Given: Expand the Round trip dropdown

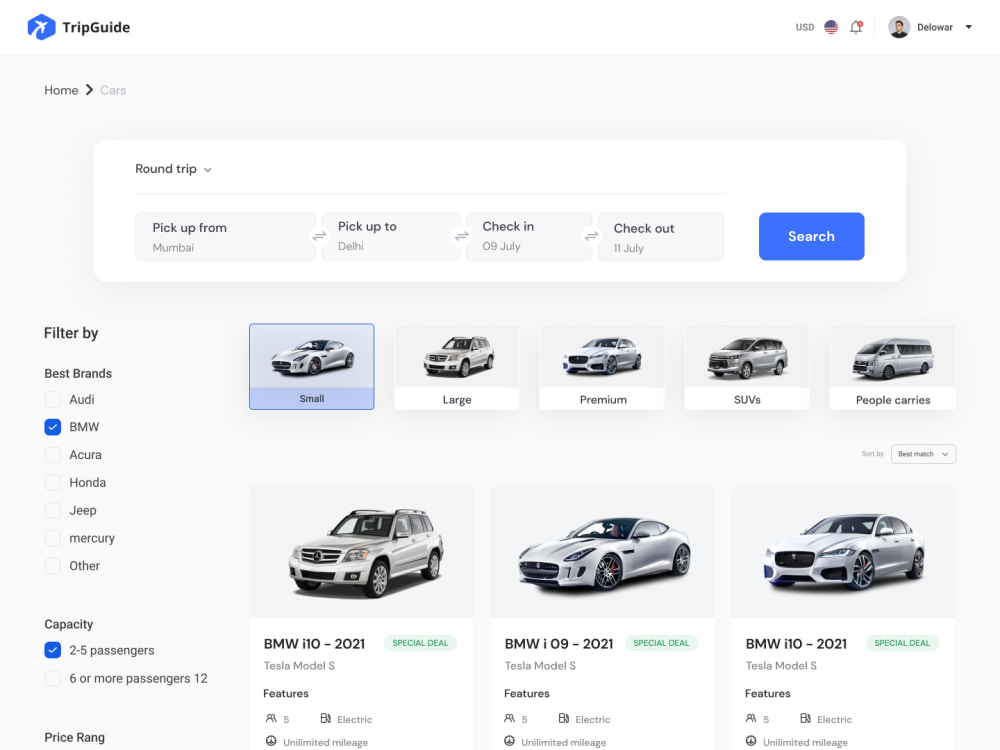Looking at the screenshot, I should 173,169.
